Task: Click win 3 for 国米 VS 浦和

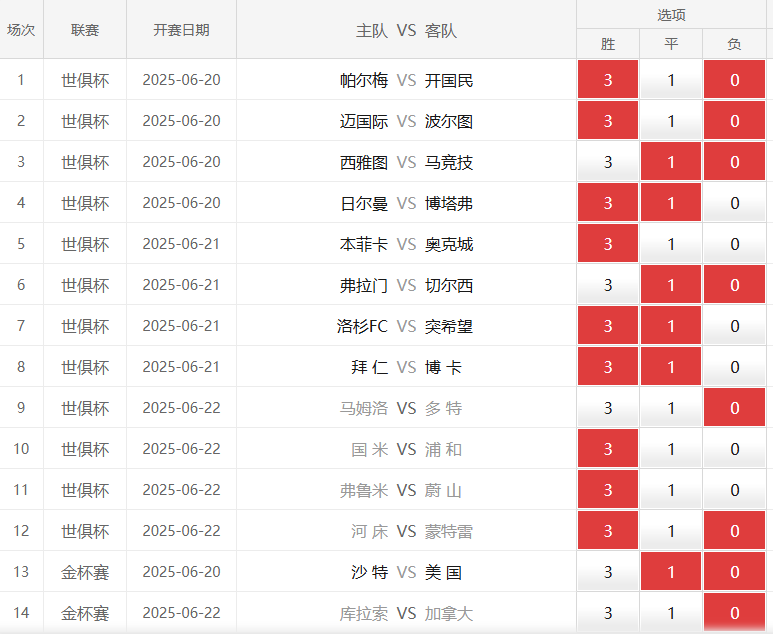Action: 608,448
